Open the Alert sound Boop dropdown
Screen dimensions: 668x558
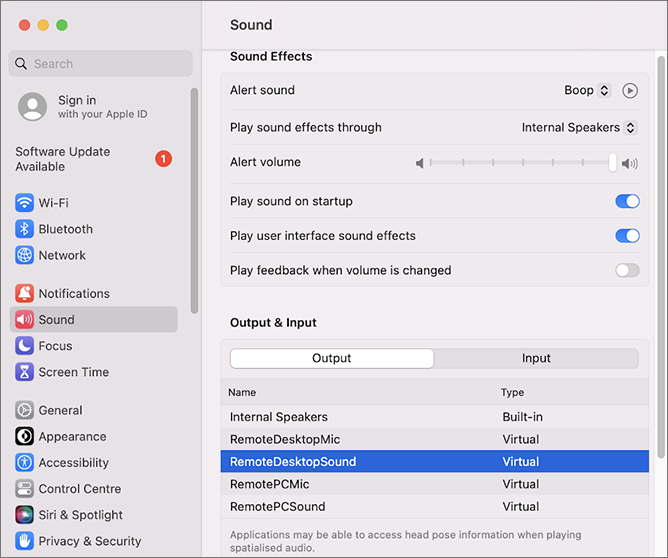coord(586,90)
